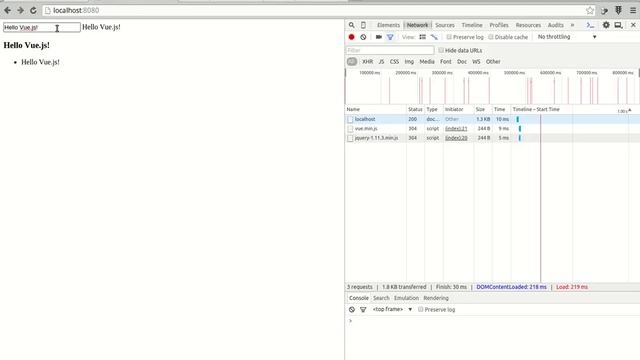
Task: Open the (index):21 initiator link
Action: 456,129
